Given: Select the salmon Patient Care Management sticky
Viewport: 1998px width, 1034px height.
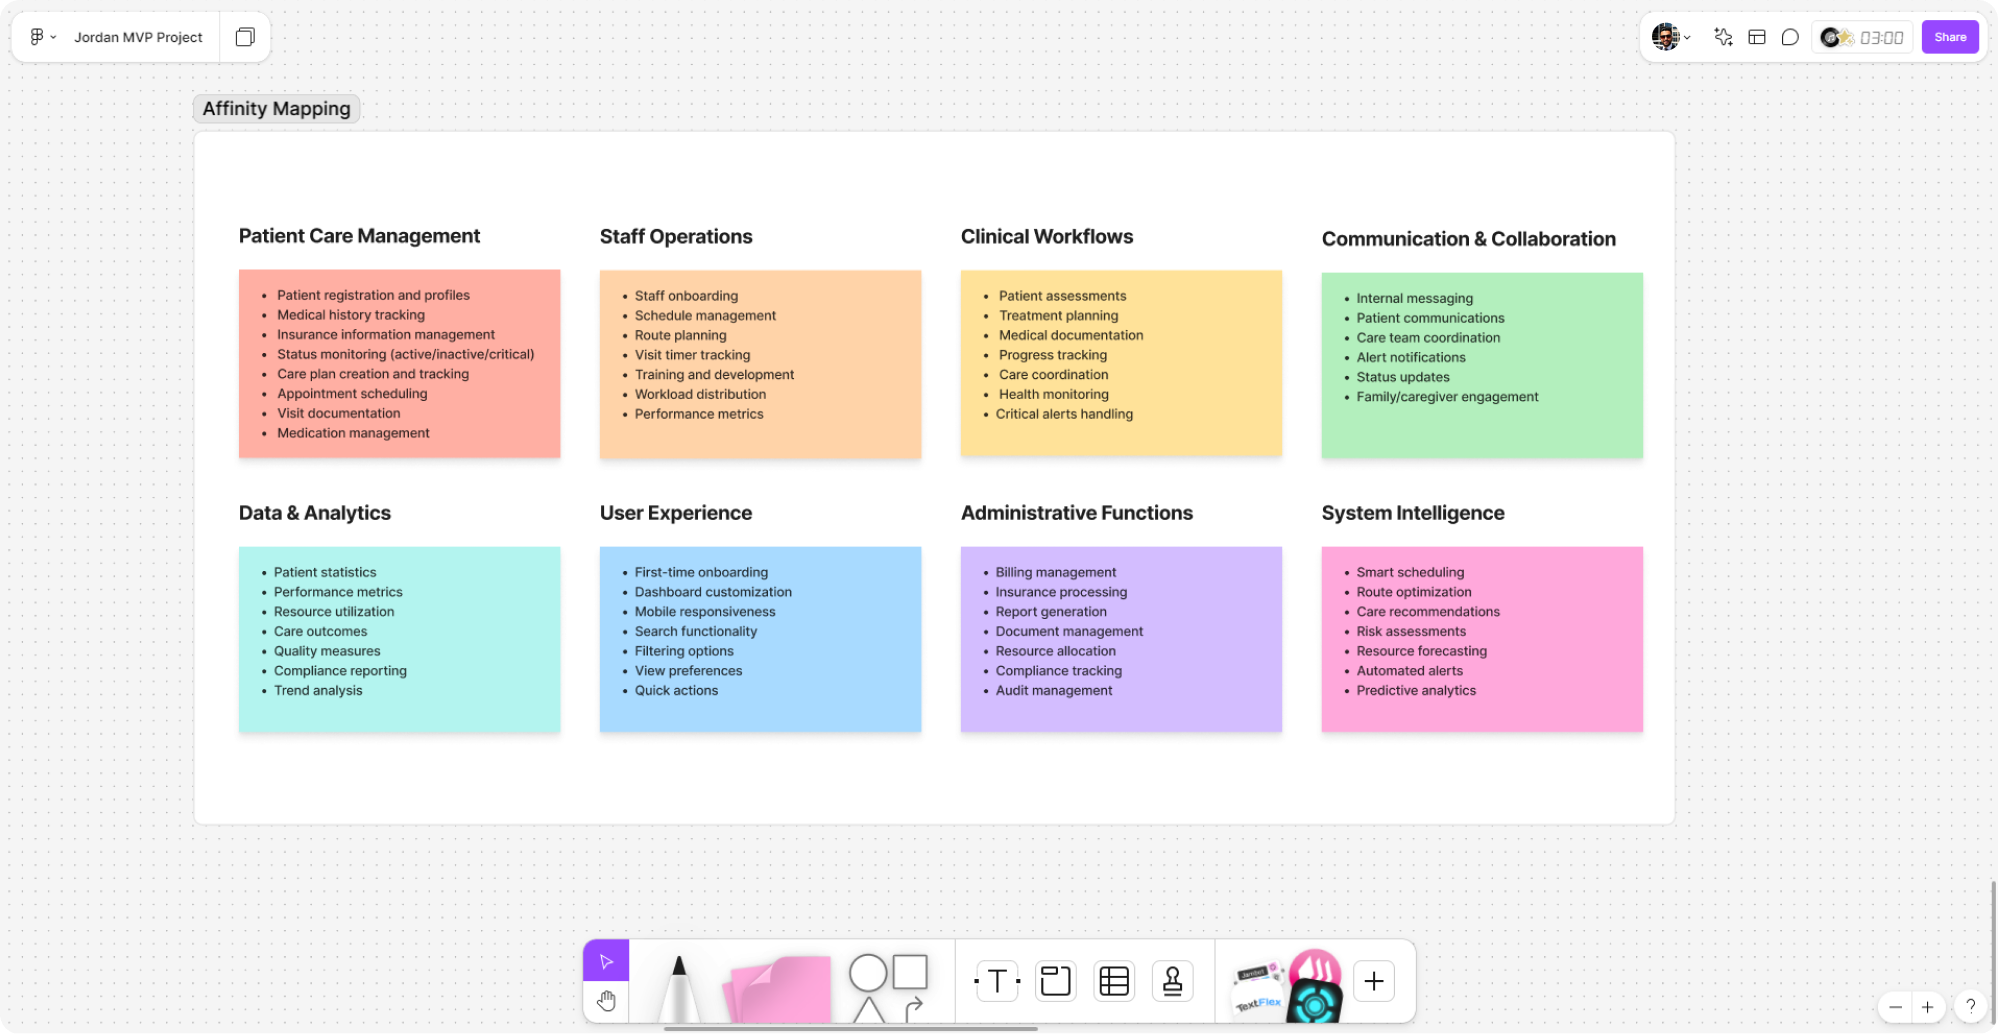Looking at the screenshot, I should 399,364.
